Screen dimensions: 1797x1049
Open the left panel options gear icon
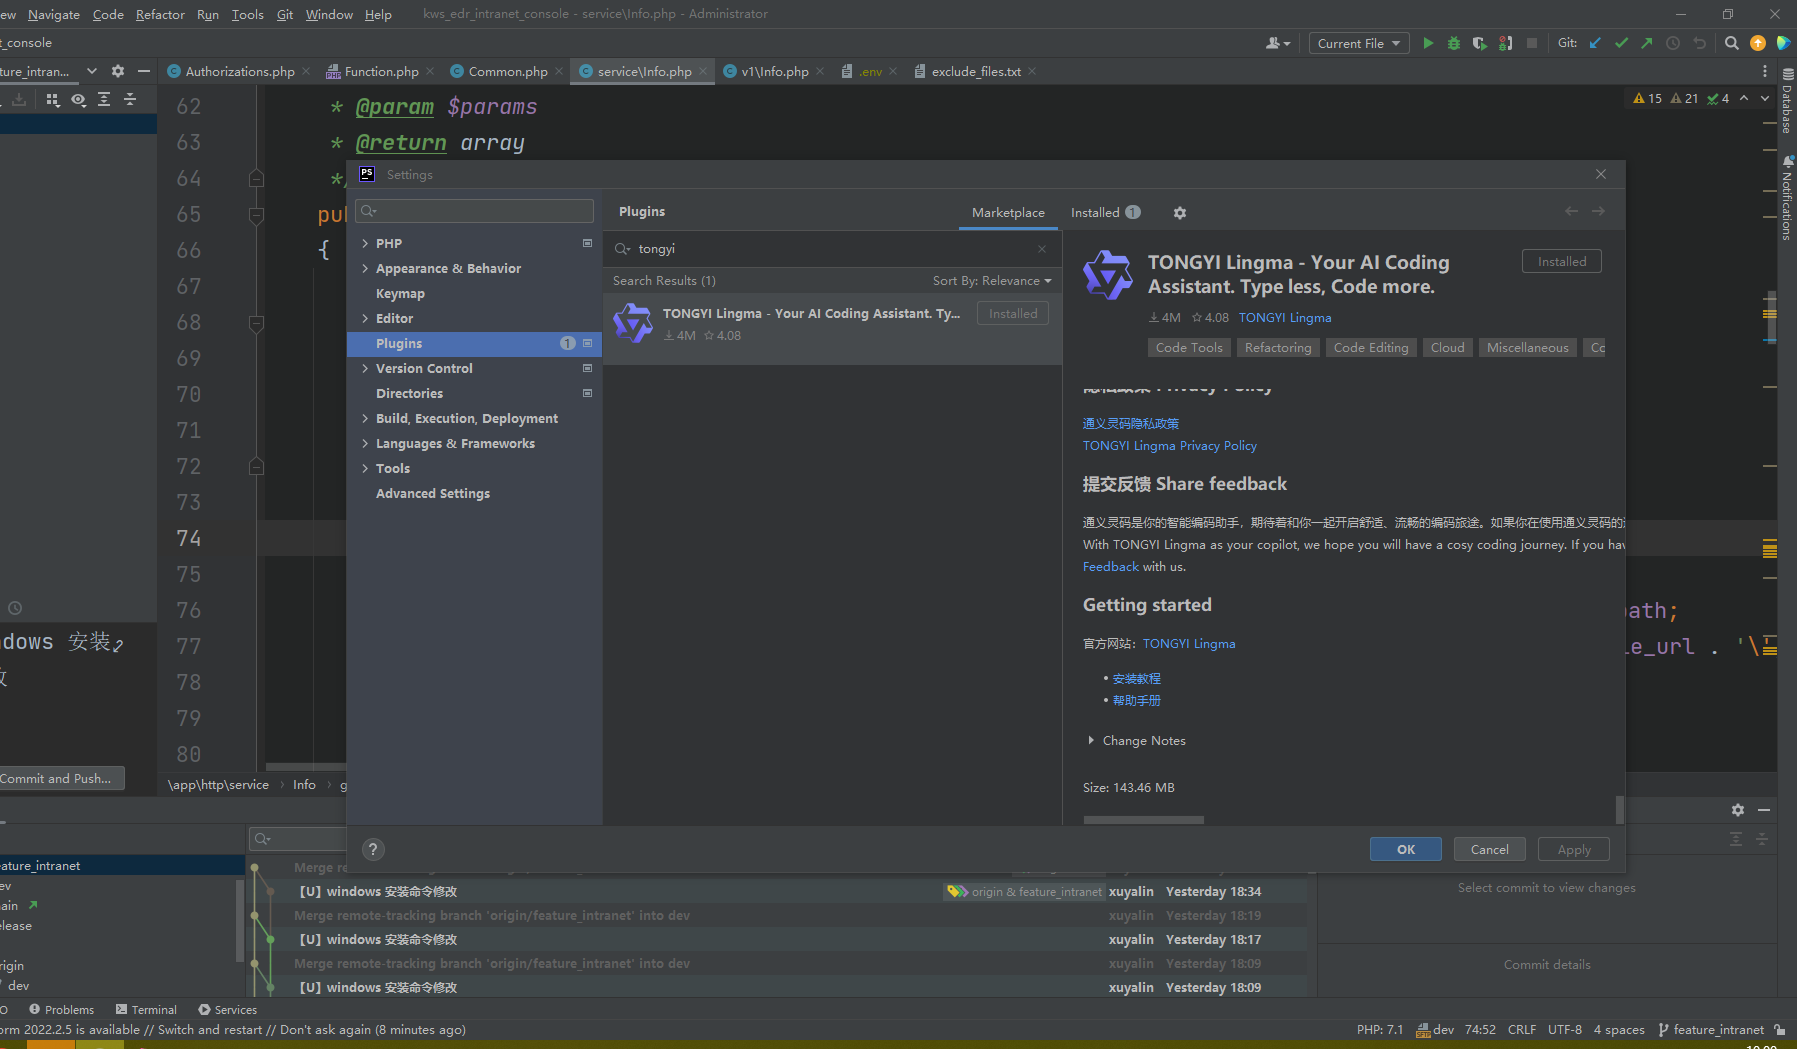pos(118,71)
